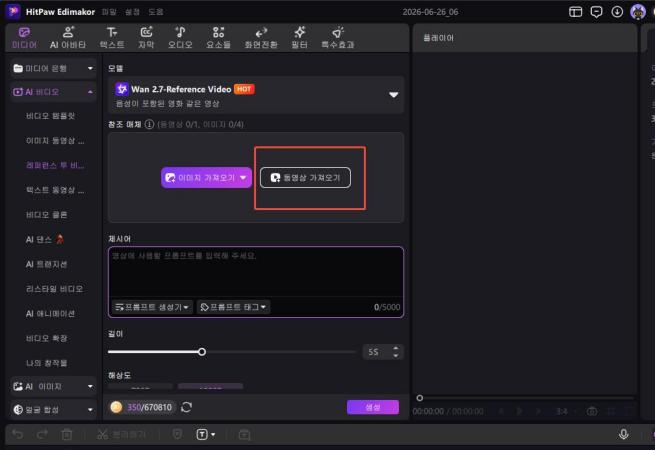The width and height of the screenshot is (655, 450).
Task: Select AI 애니메이션 in the sidebar
Action: click(51, 313)
